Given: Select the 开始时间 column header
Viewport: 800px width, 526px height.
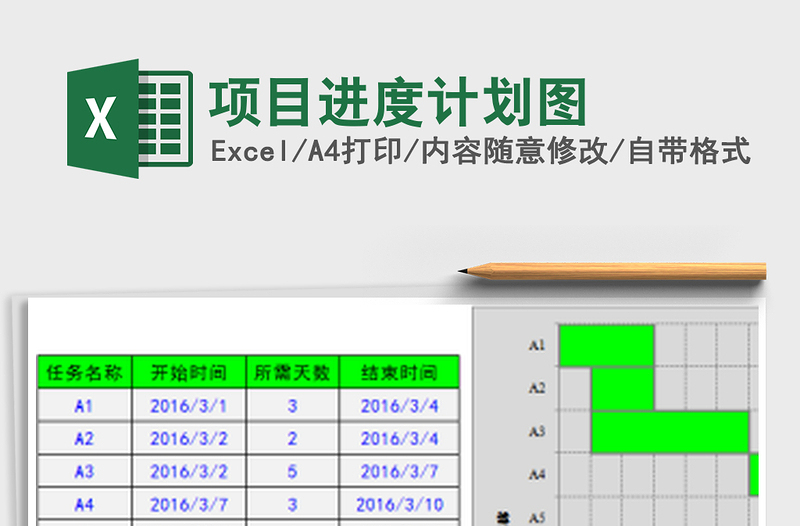Looking at the screenshot, I should [x=188, y=373].
